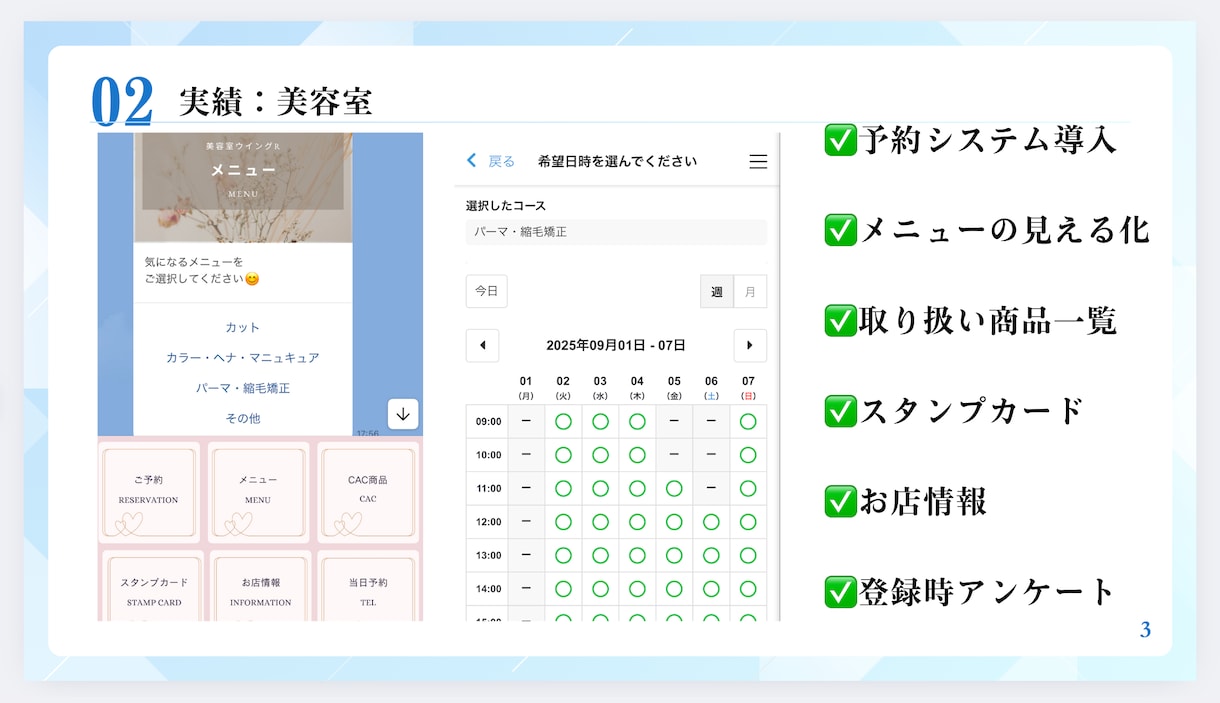The height and width of the screenshot is (703, 1220).
Task: Tap the 当日予約 TEL tile
Action: (x=368, y=587)
